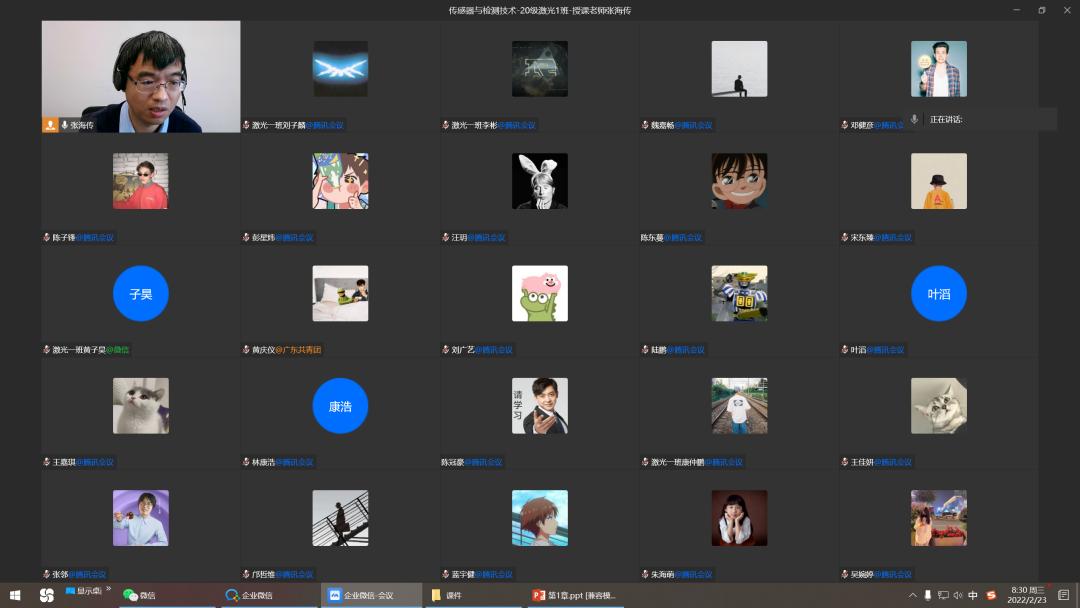This screenshot has width=1080, height=608.
Task: Expand the hidden system tray icons chevron
Action: pos(914,595)
